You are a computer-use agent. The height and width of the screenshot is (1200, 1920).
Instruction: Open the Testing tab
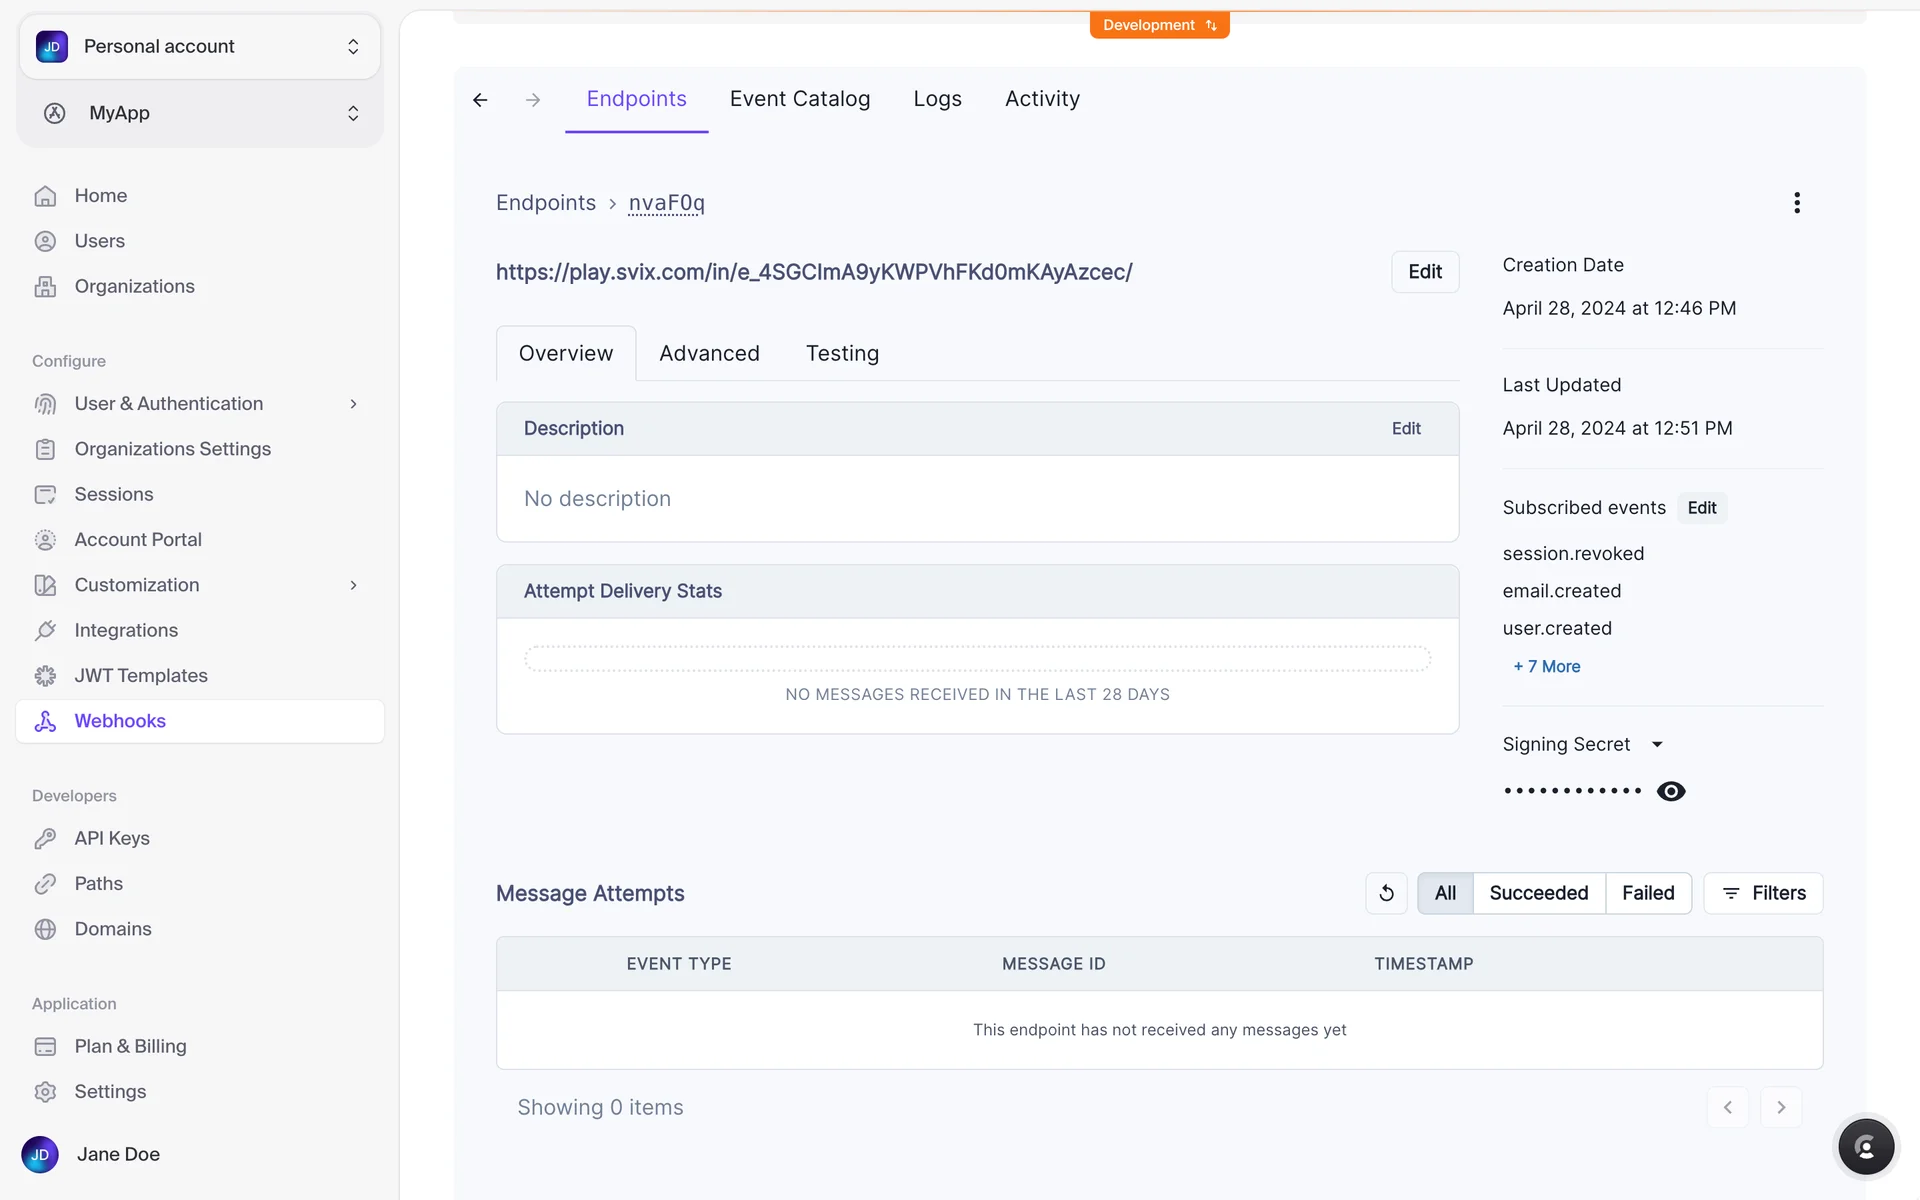tap(842, 353)
